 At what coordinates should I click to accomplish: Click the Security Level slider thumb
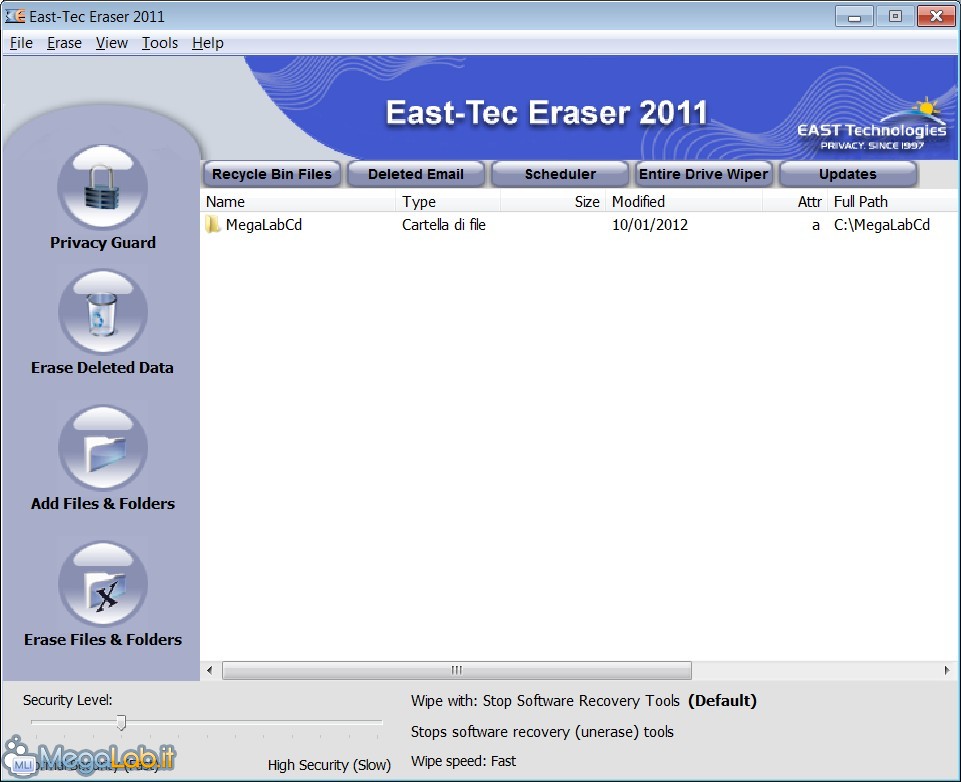(121, 723)
